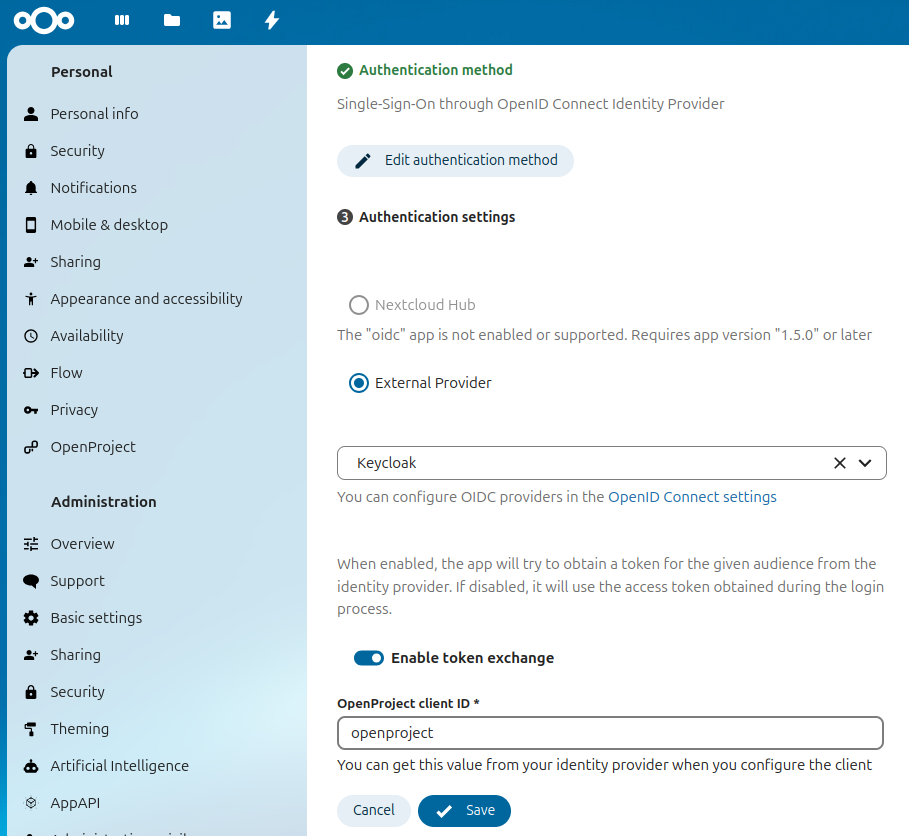This screenshot has width=909, height=836.
Task: Save the OpenProject configuration
Action: 464,810
